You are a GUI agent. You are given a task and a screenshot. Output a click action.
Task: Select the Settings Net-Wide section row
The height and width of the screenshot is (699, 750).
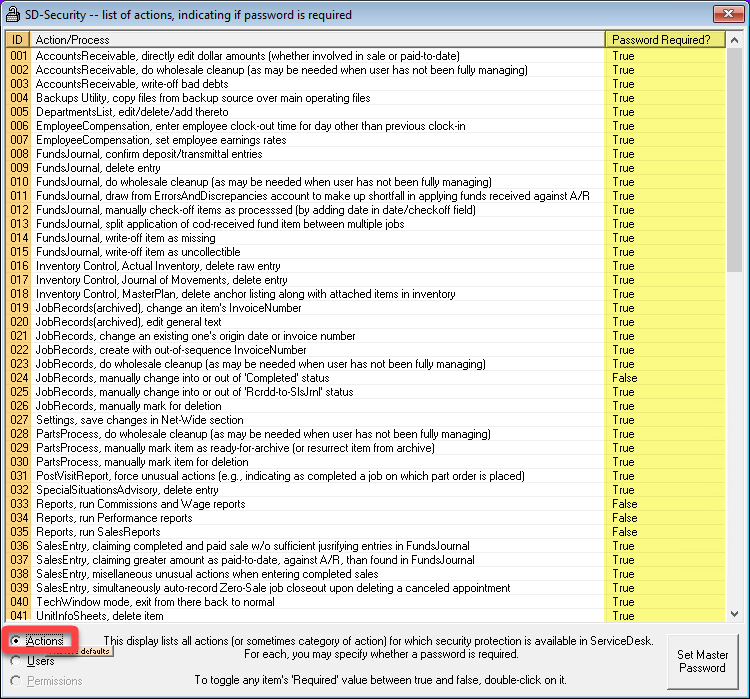coord(139,420)
